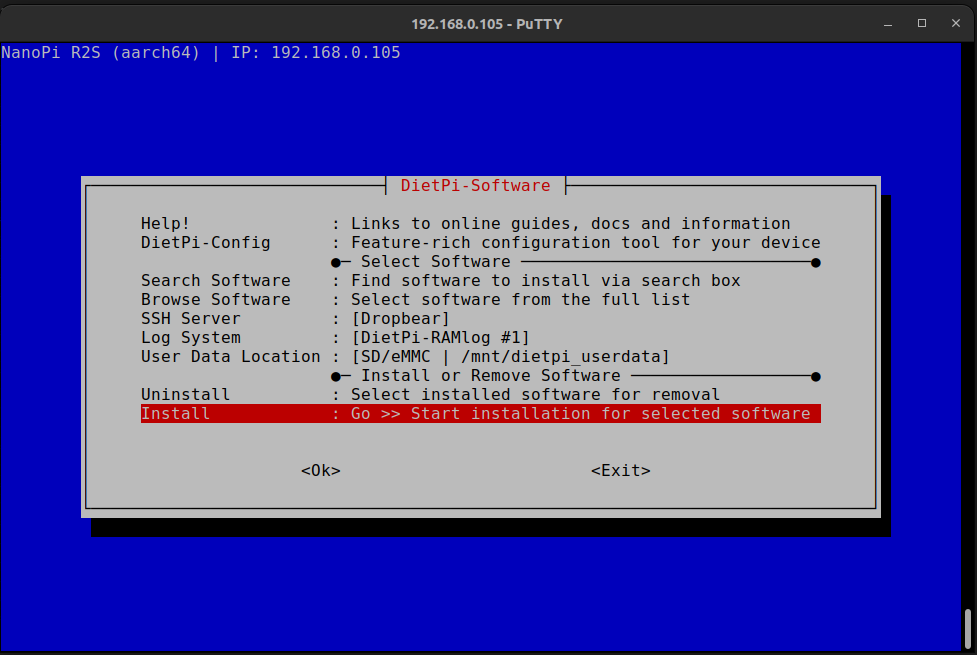Change the User Data Location setting
977x655 pixels.
(x=230, y=356)
